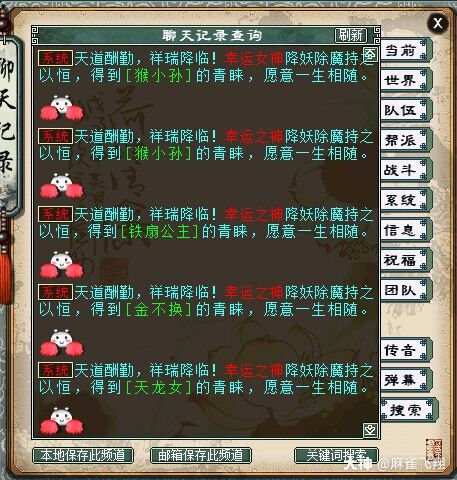Screen dimensions: 457x480
Task: Close the chat record window with X
Action: [x=438, y=23]
